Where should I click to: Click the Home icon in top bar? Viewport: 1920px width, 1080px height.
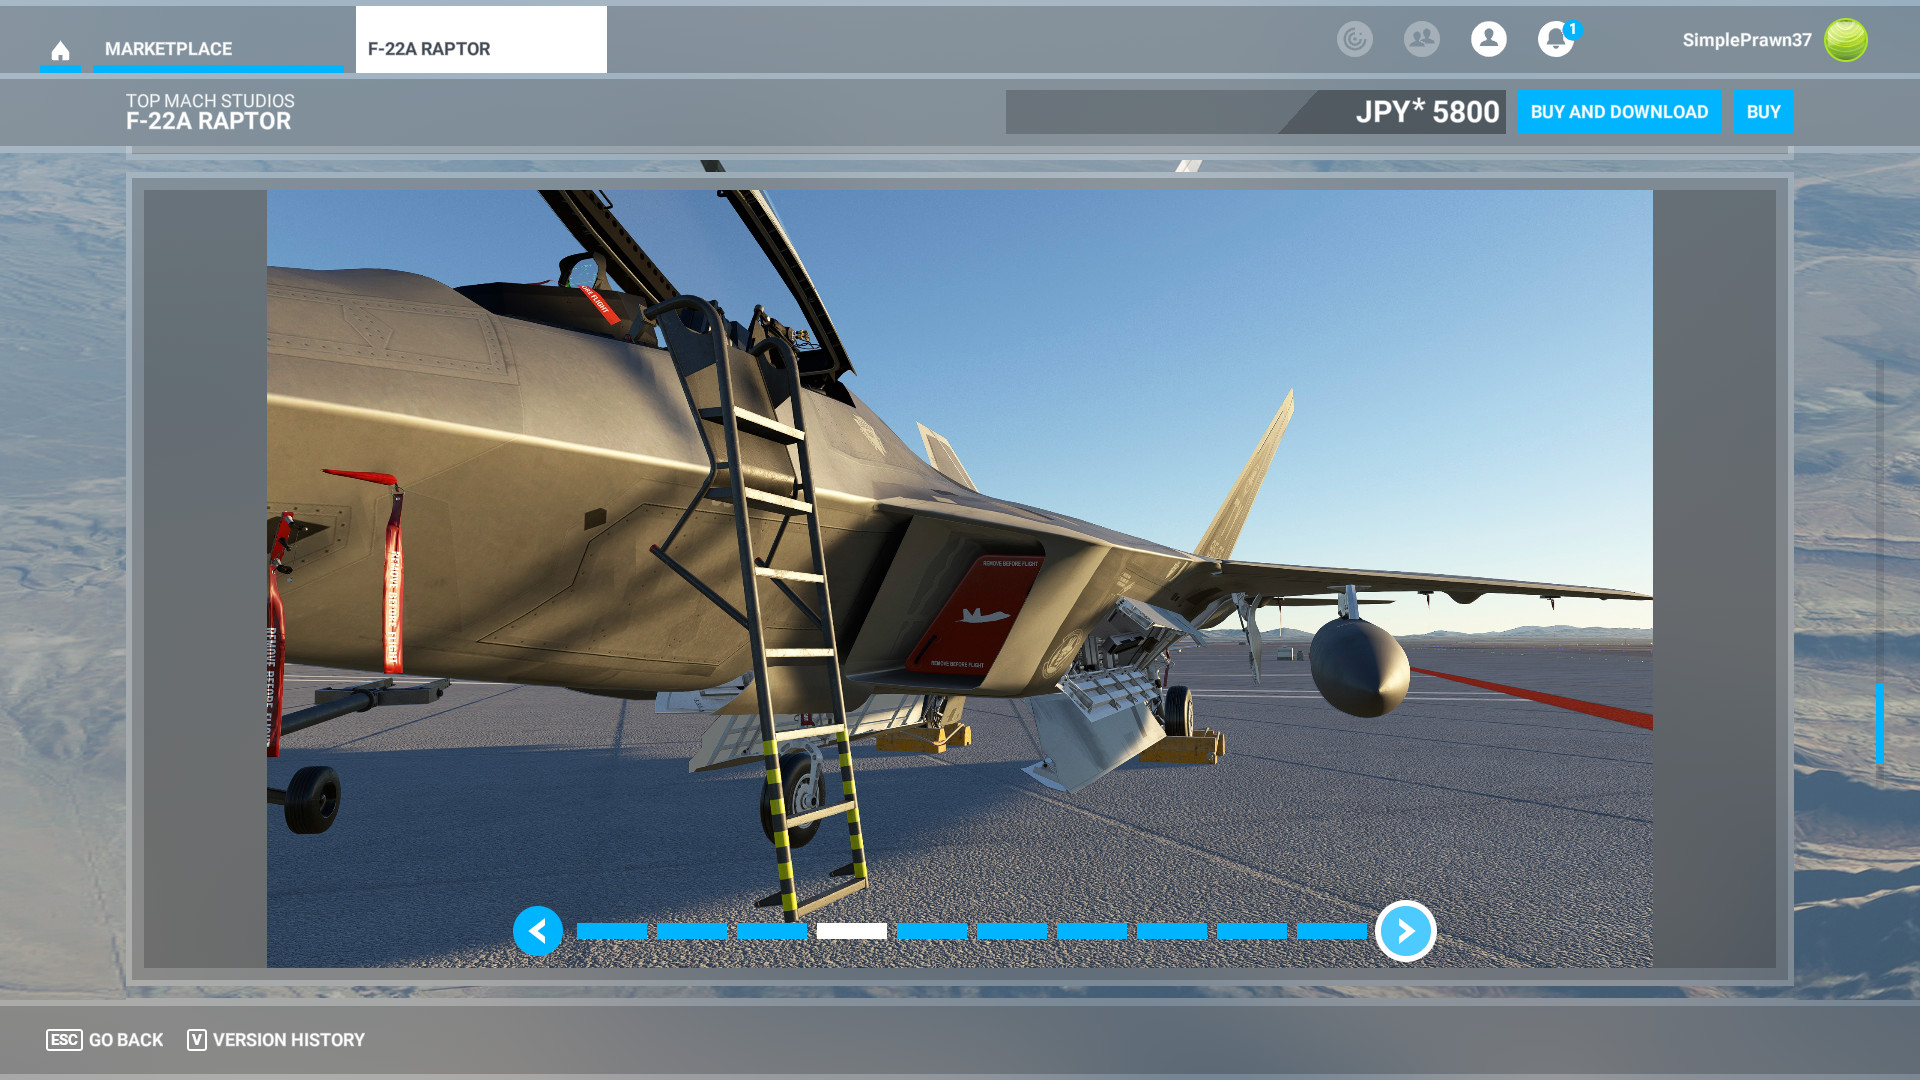tap(60, 50)
